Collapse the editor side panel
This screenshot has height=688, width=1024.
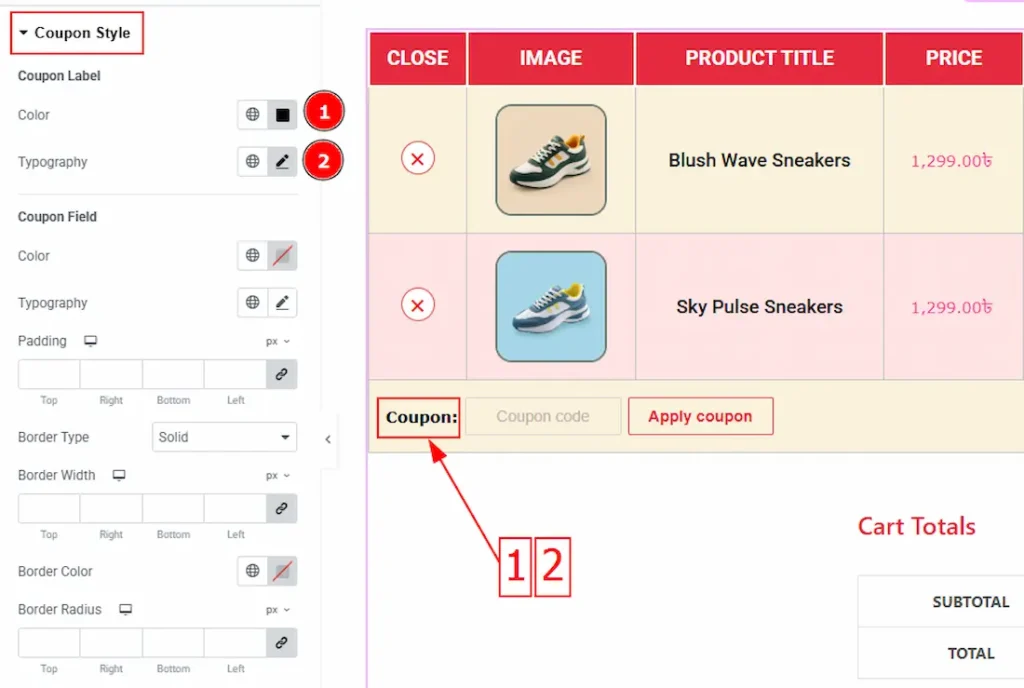(x=328, y=439)
